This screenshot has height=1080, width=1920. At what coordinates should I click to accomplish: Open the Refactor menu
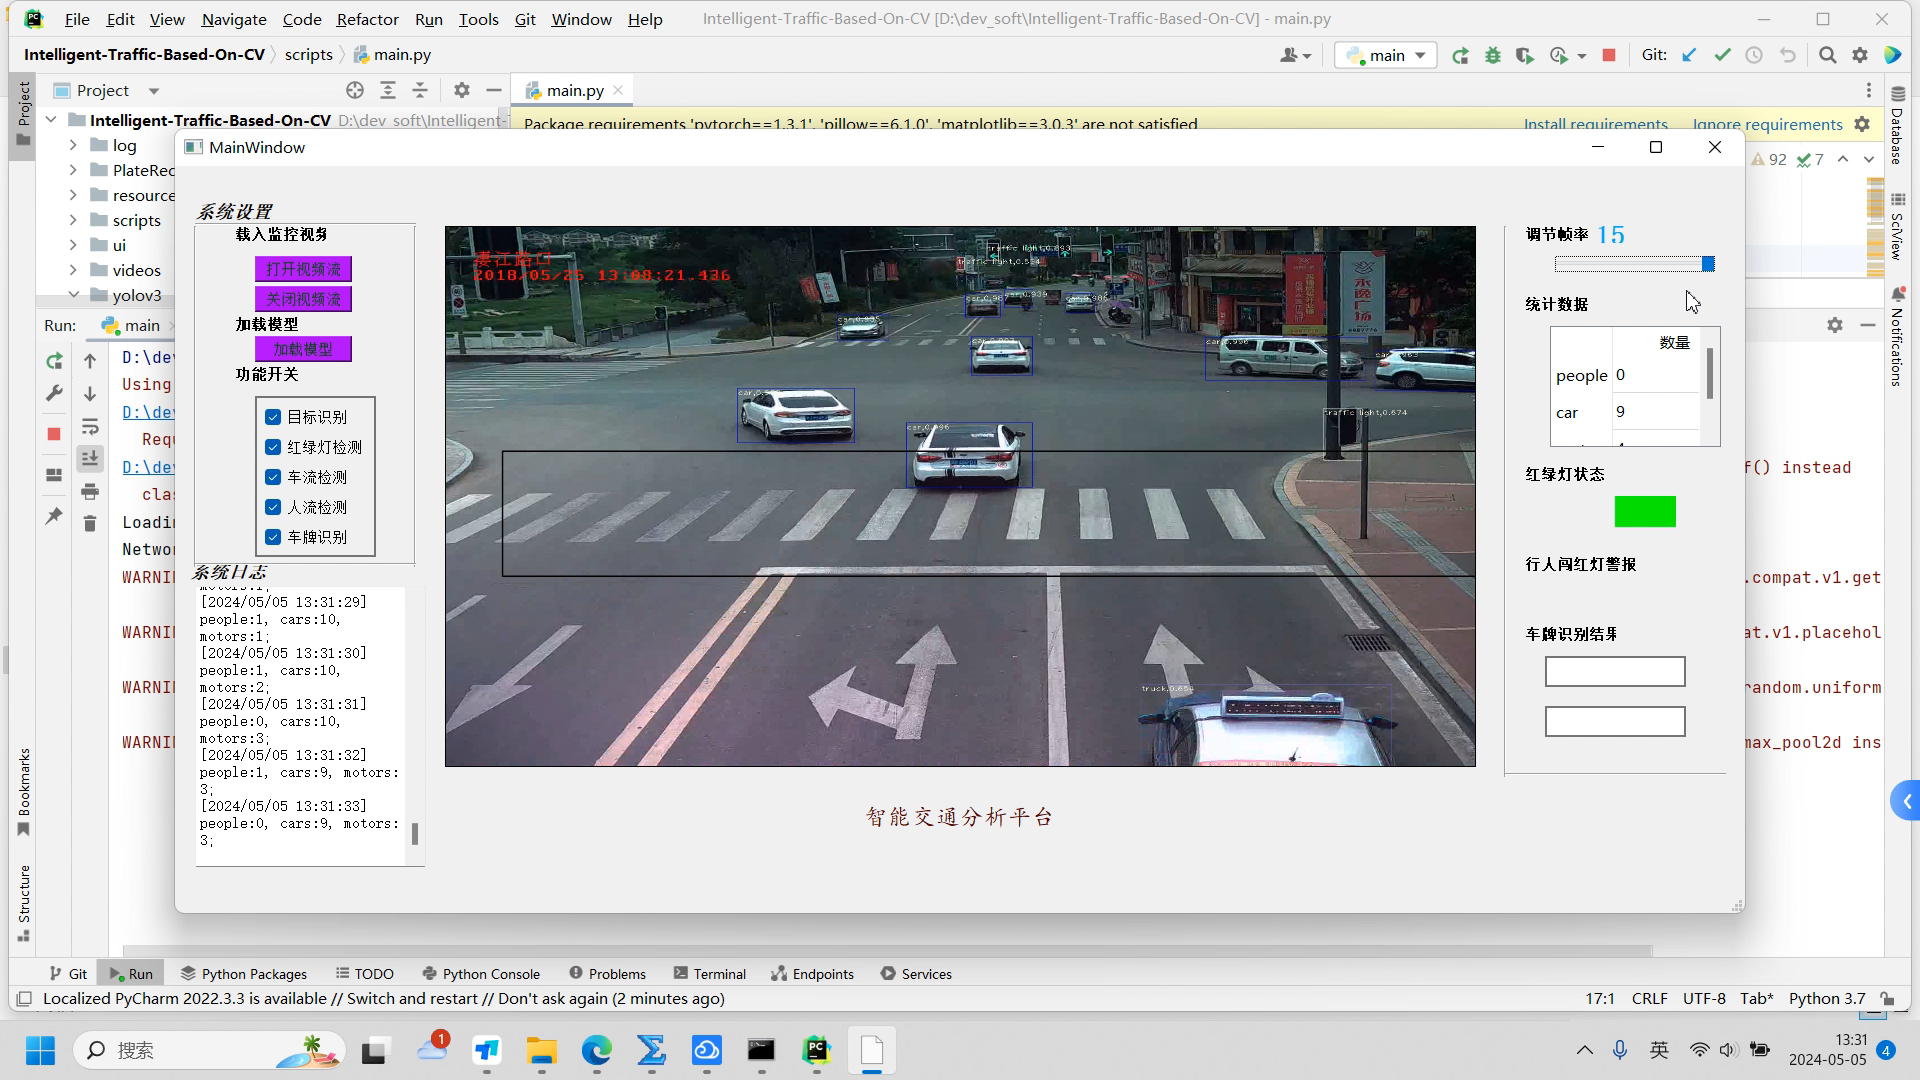(367, 19)
